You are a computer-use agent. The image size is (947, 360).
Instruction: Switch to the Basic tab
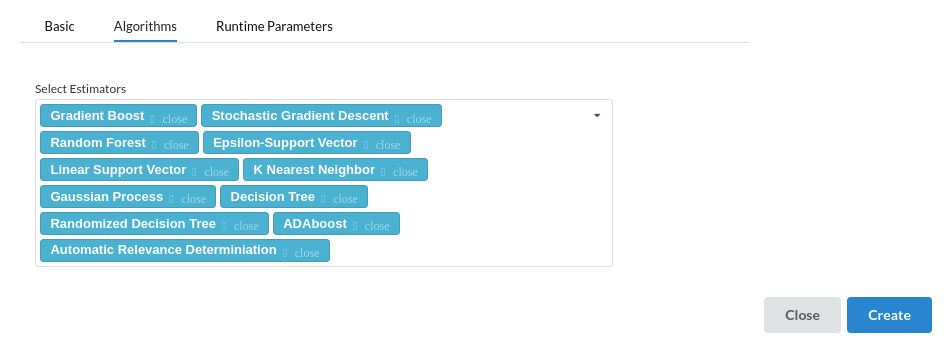59,27
